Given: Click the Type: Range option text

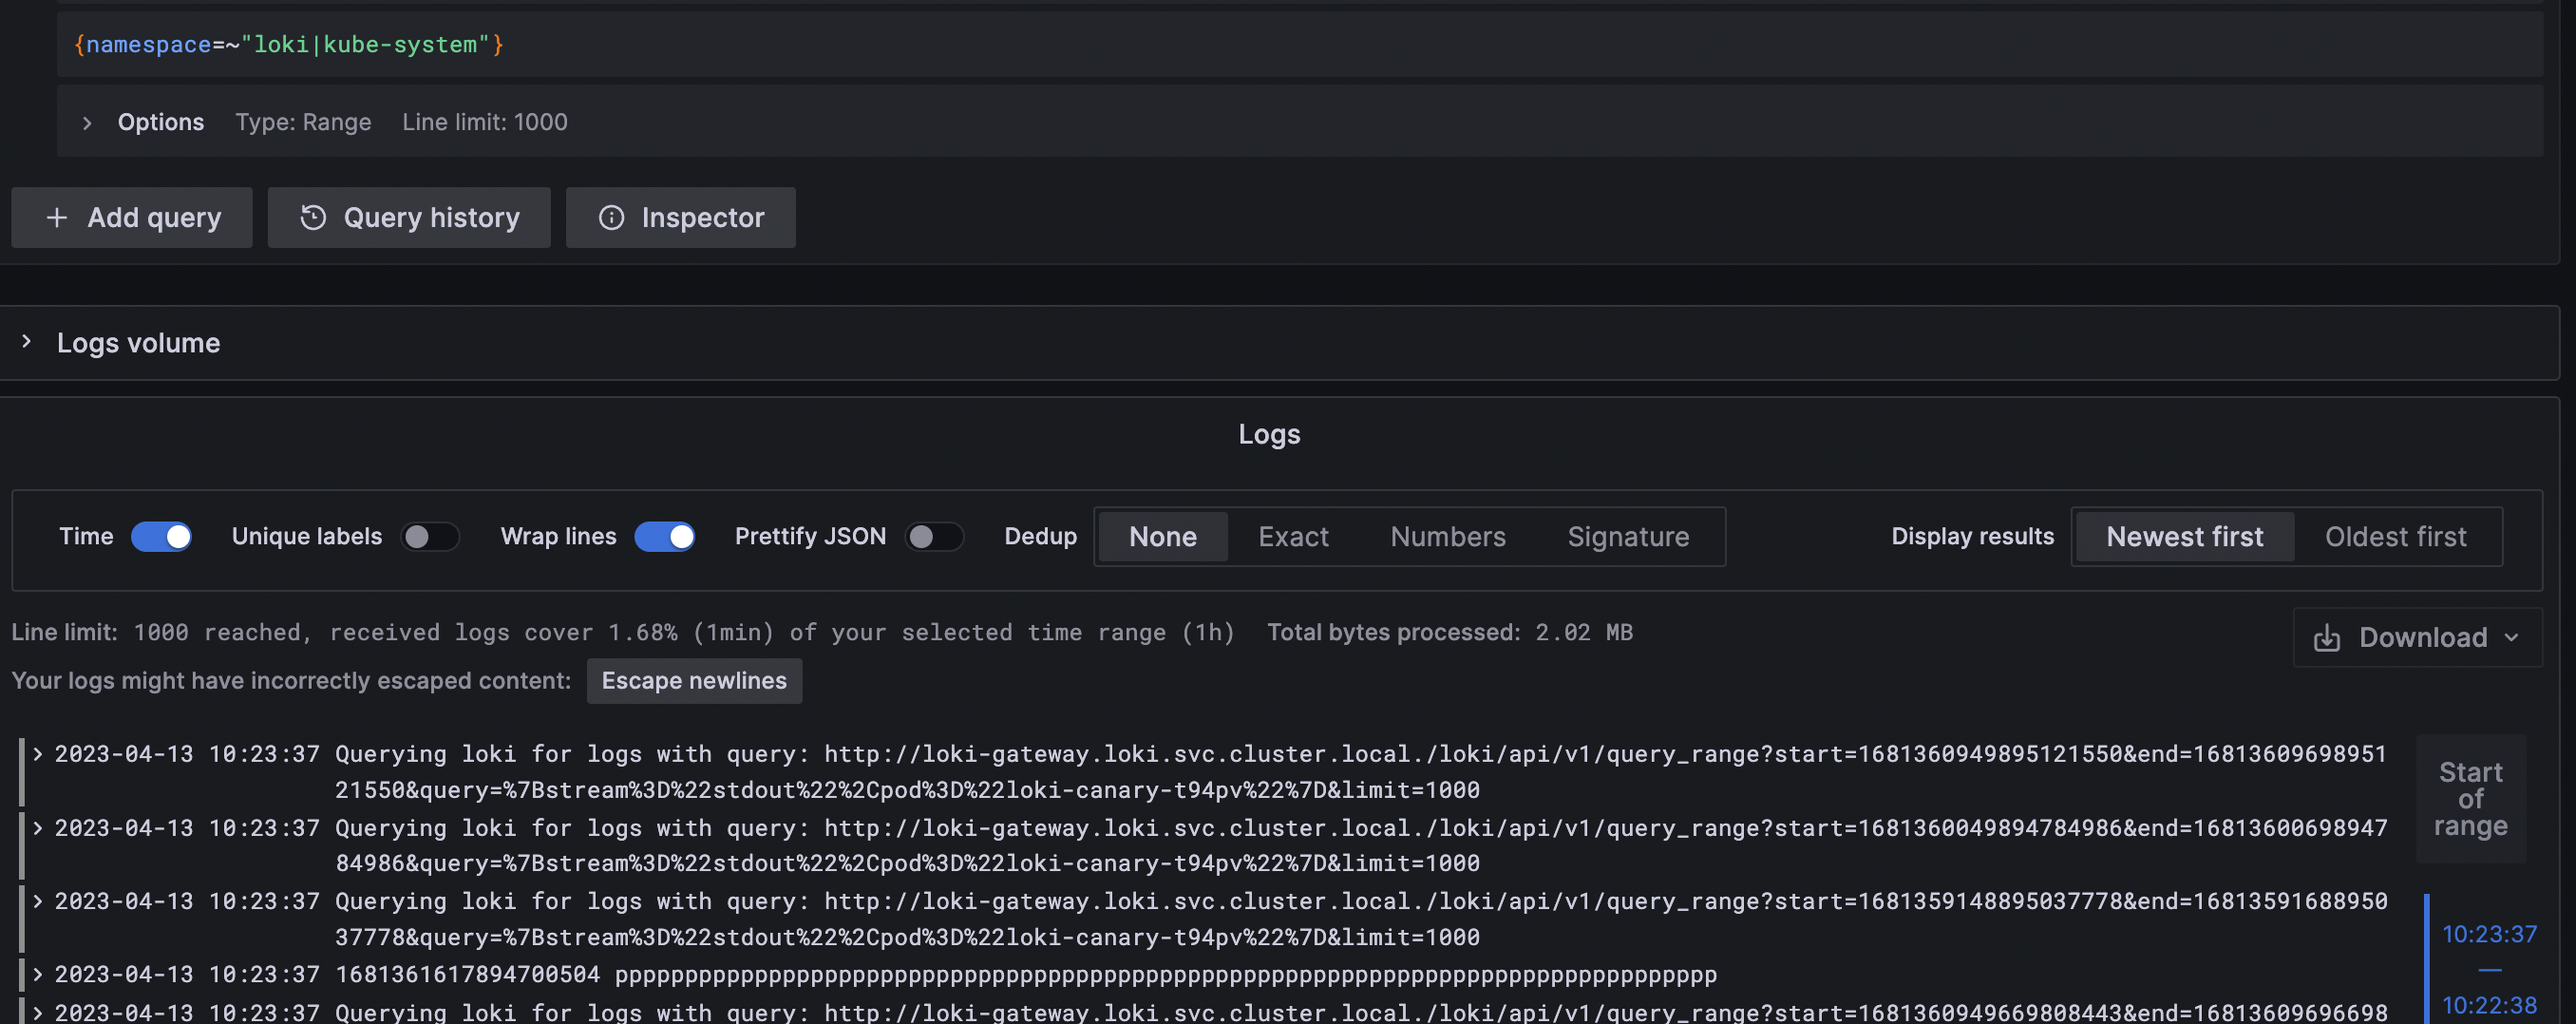Looking at the screenshot, I should click(x=303, y=122).
